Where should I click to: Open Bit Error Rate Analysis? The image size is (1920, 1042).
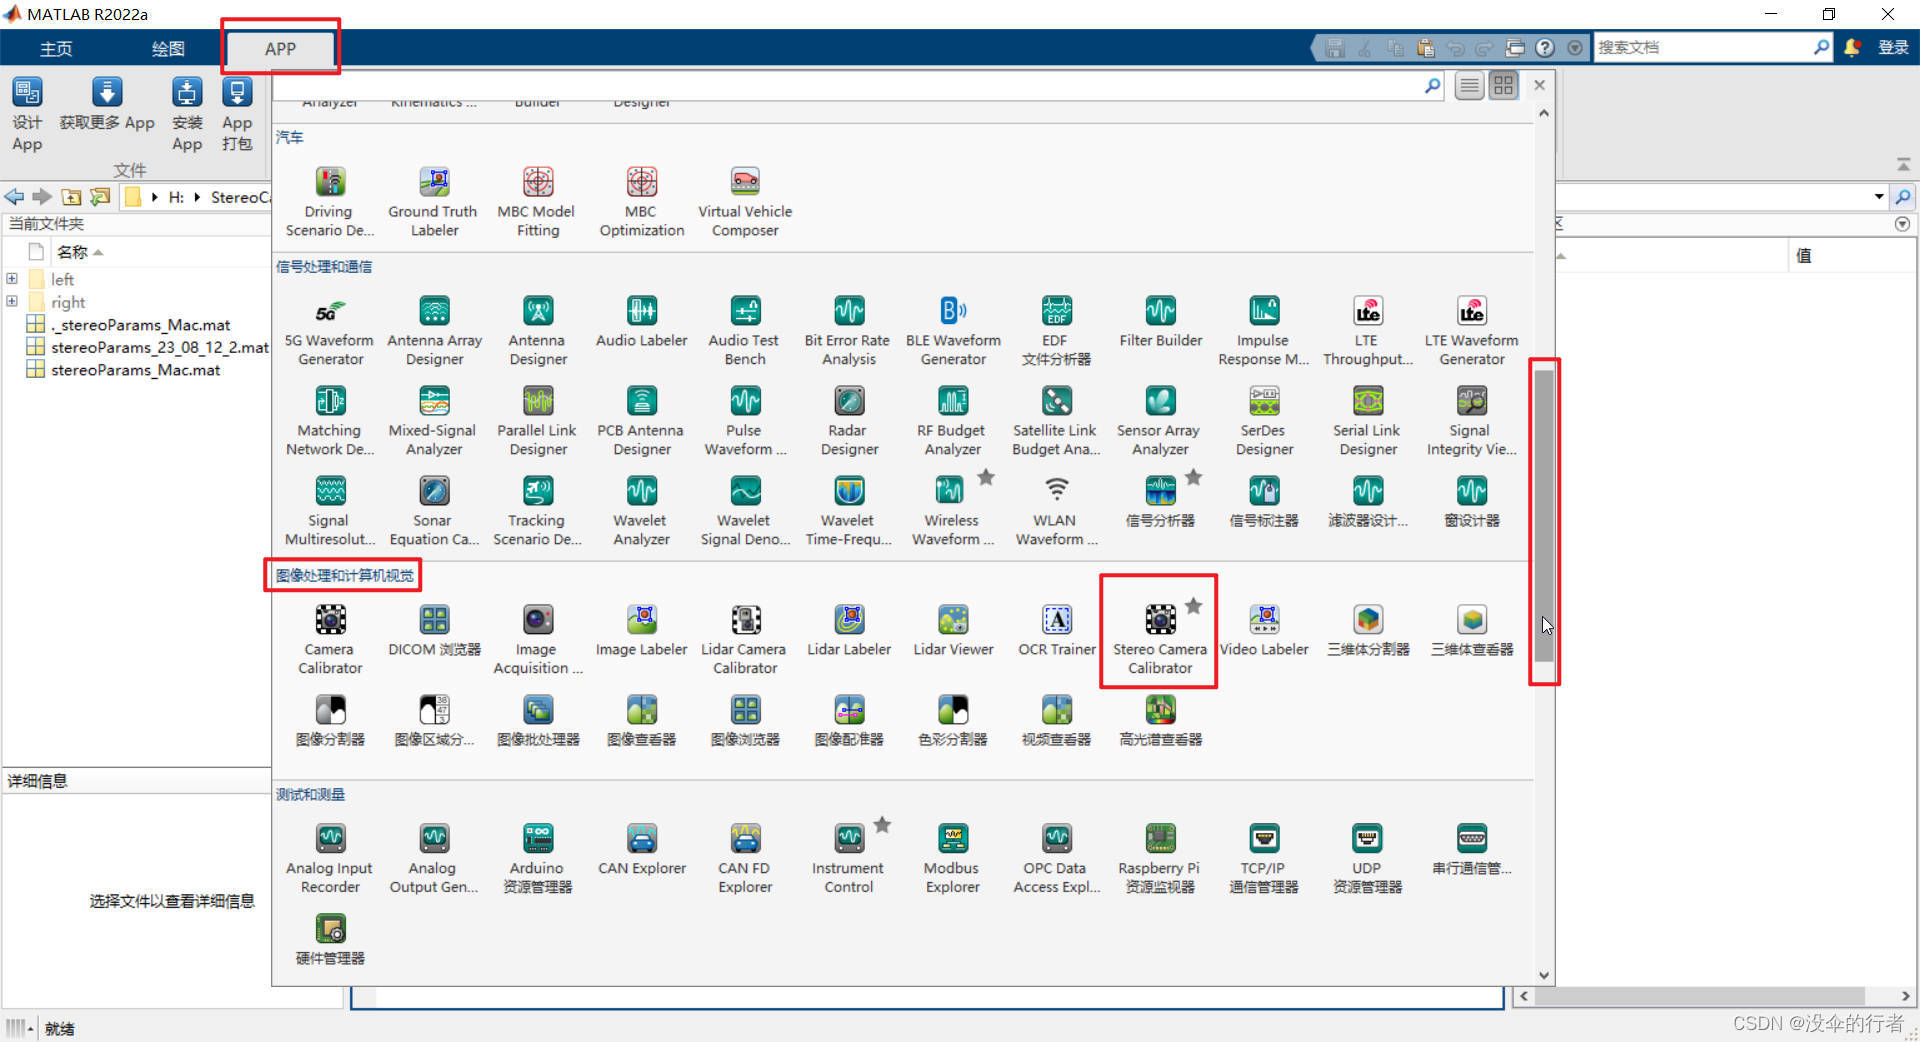848,331
